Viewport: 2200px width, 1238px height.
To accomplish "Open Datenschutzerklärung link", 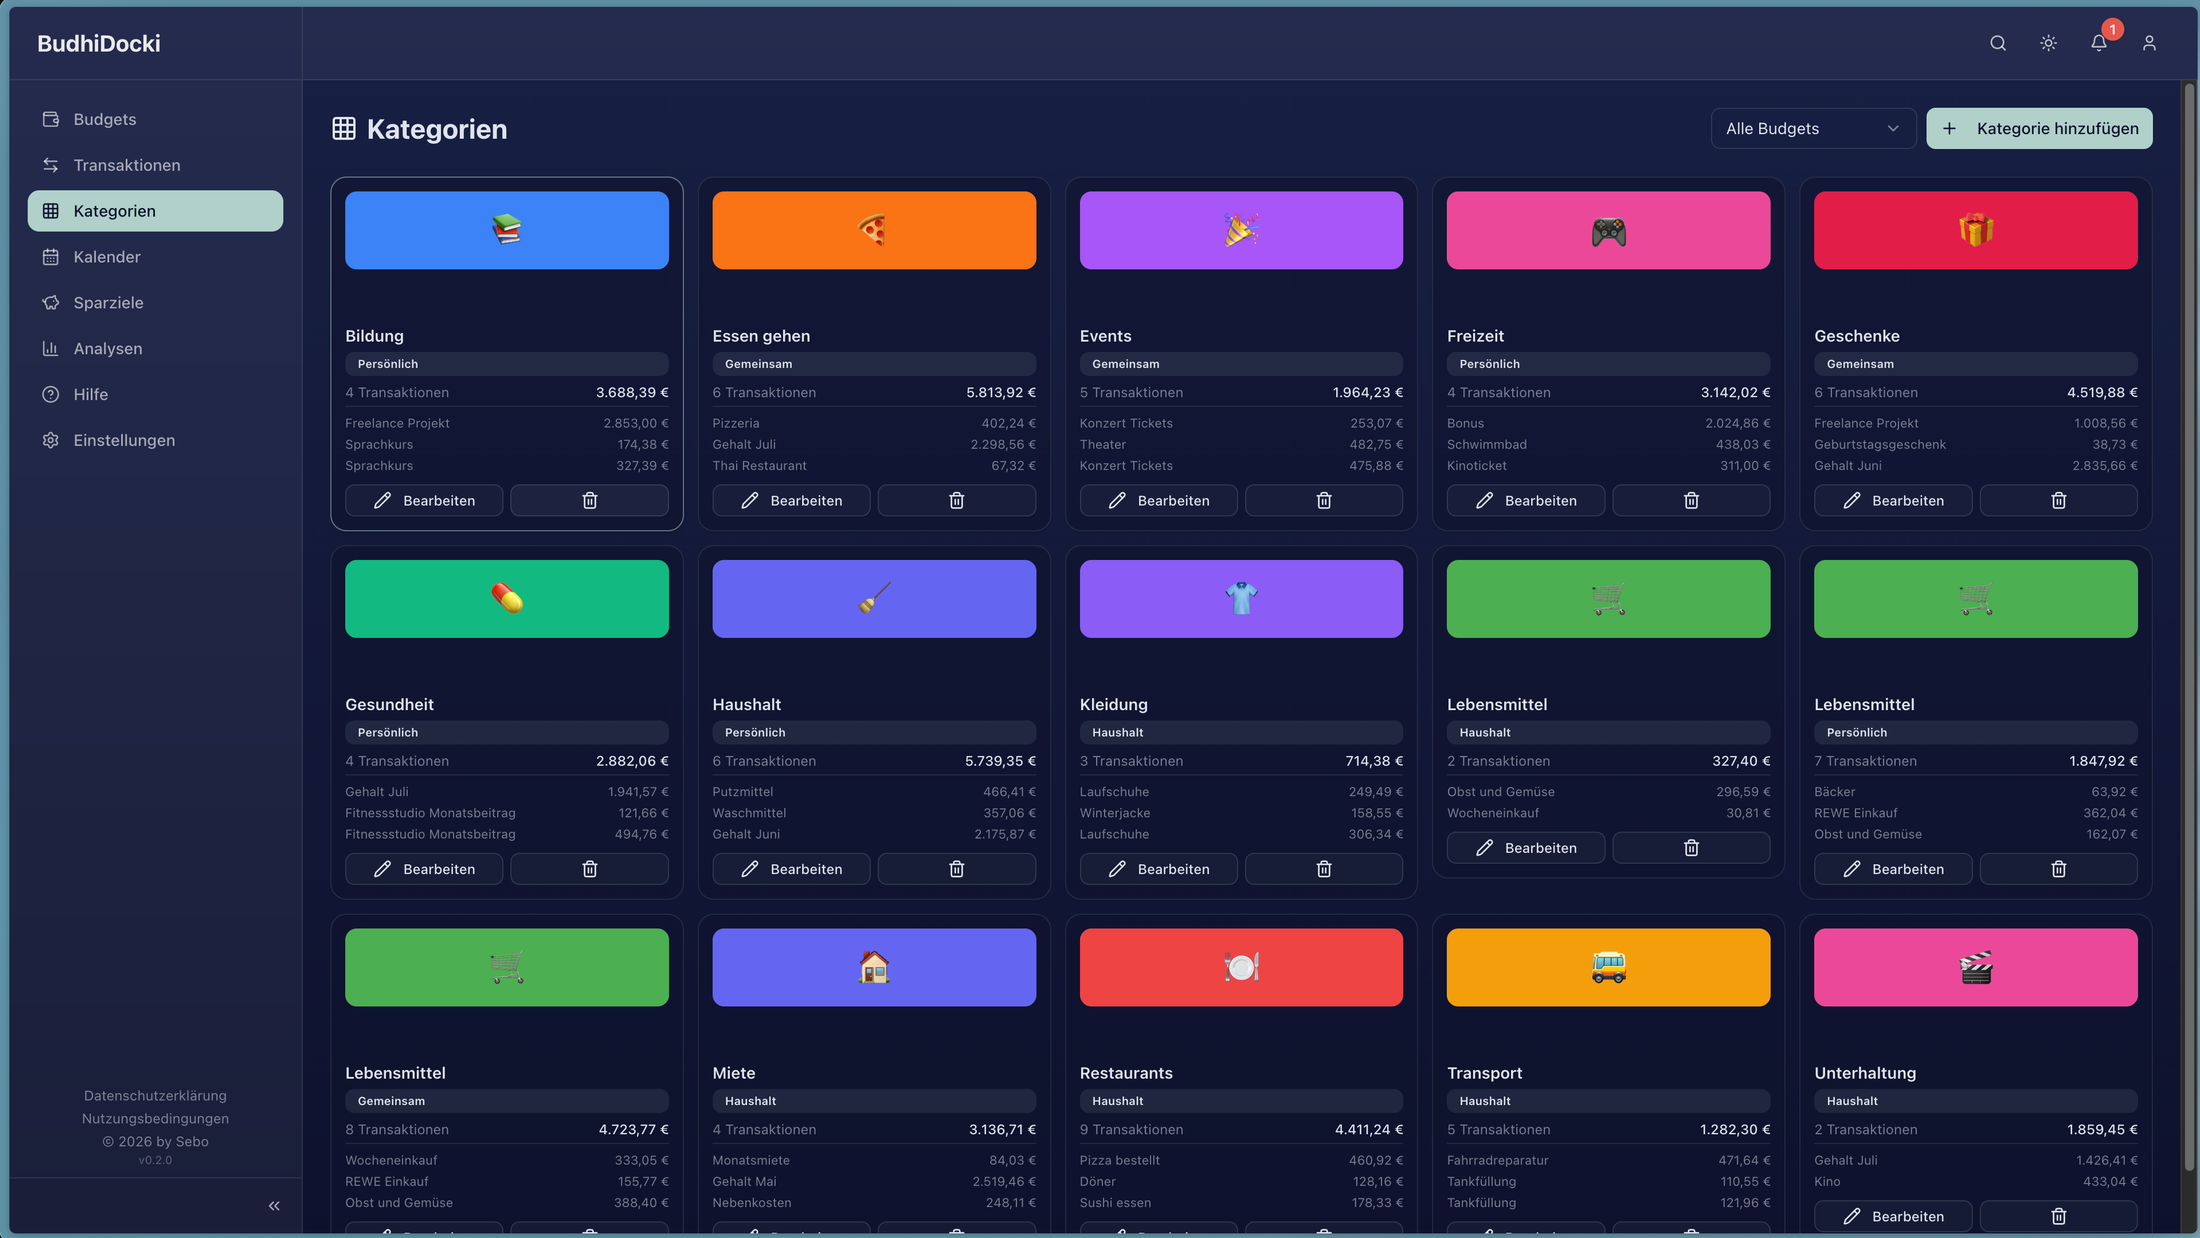I will click(155, 1096).
